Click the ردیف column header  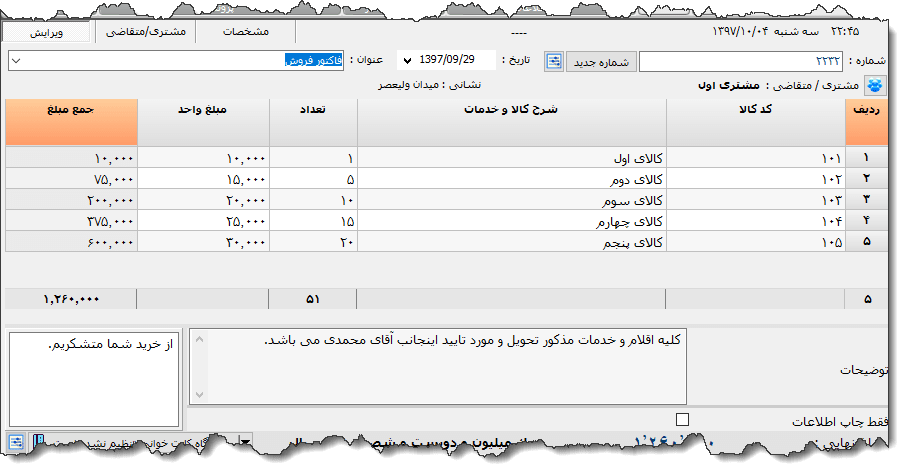867,121
